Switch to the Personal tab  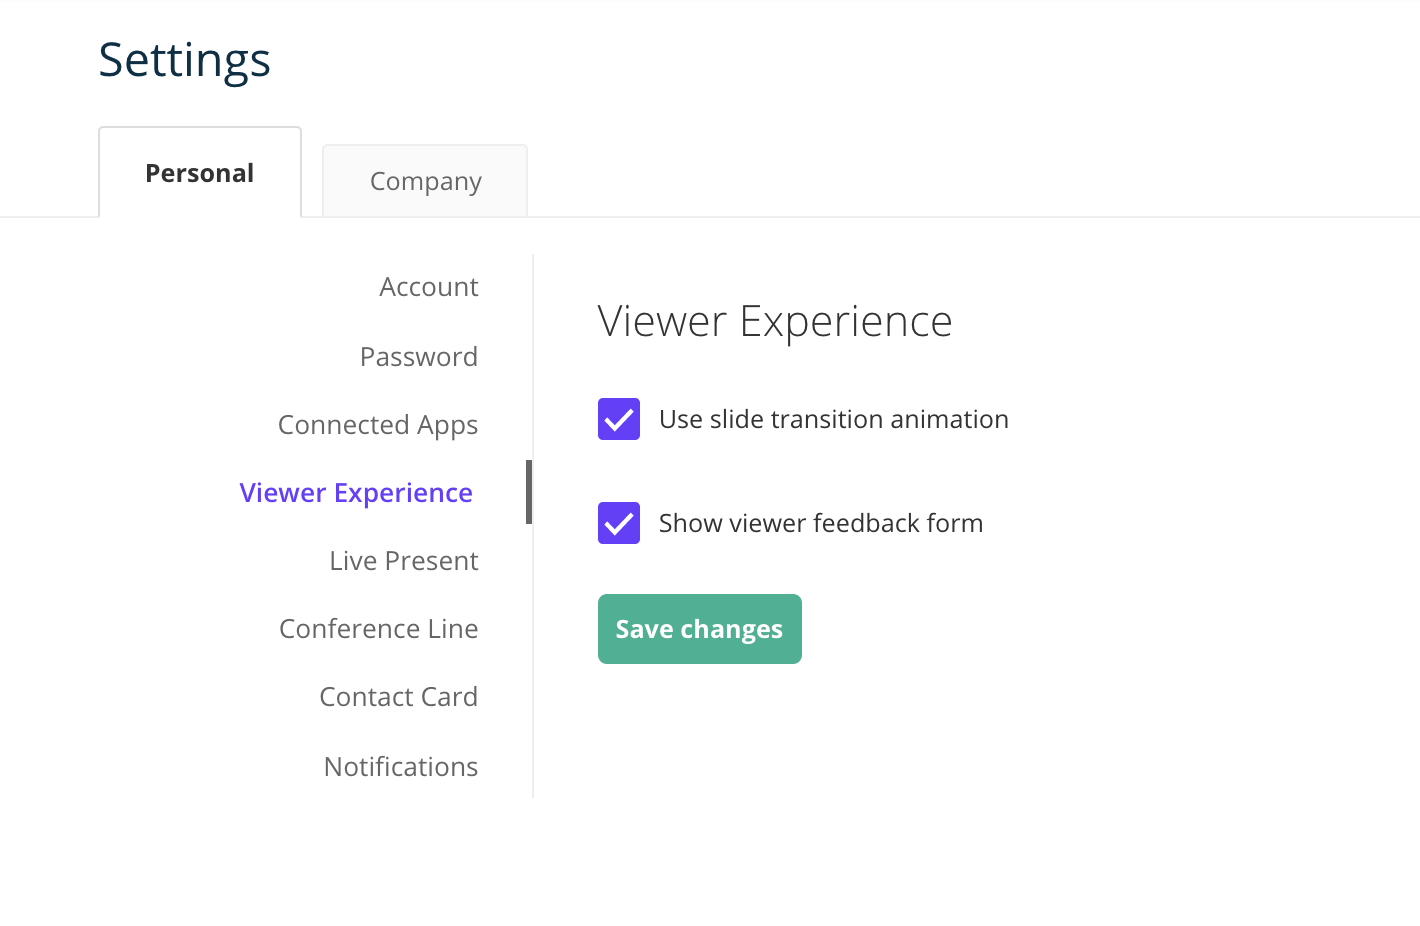click(x=200, y=172)
